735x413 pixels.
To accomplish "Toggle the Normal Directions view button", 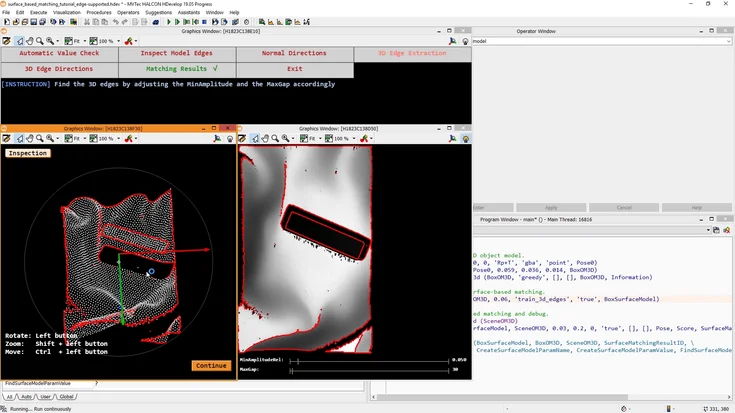I will point(294,53).
